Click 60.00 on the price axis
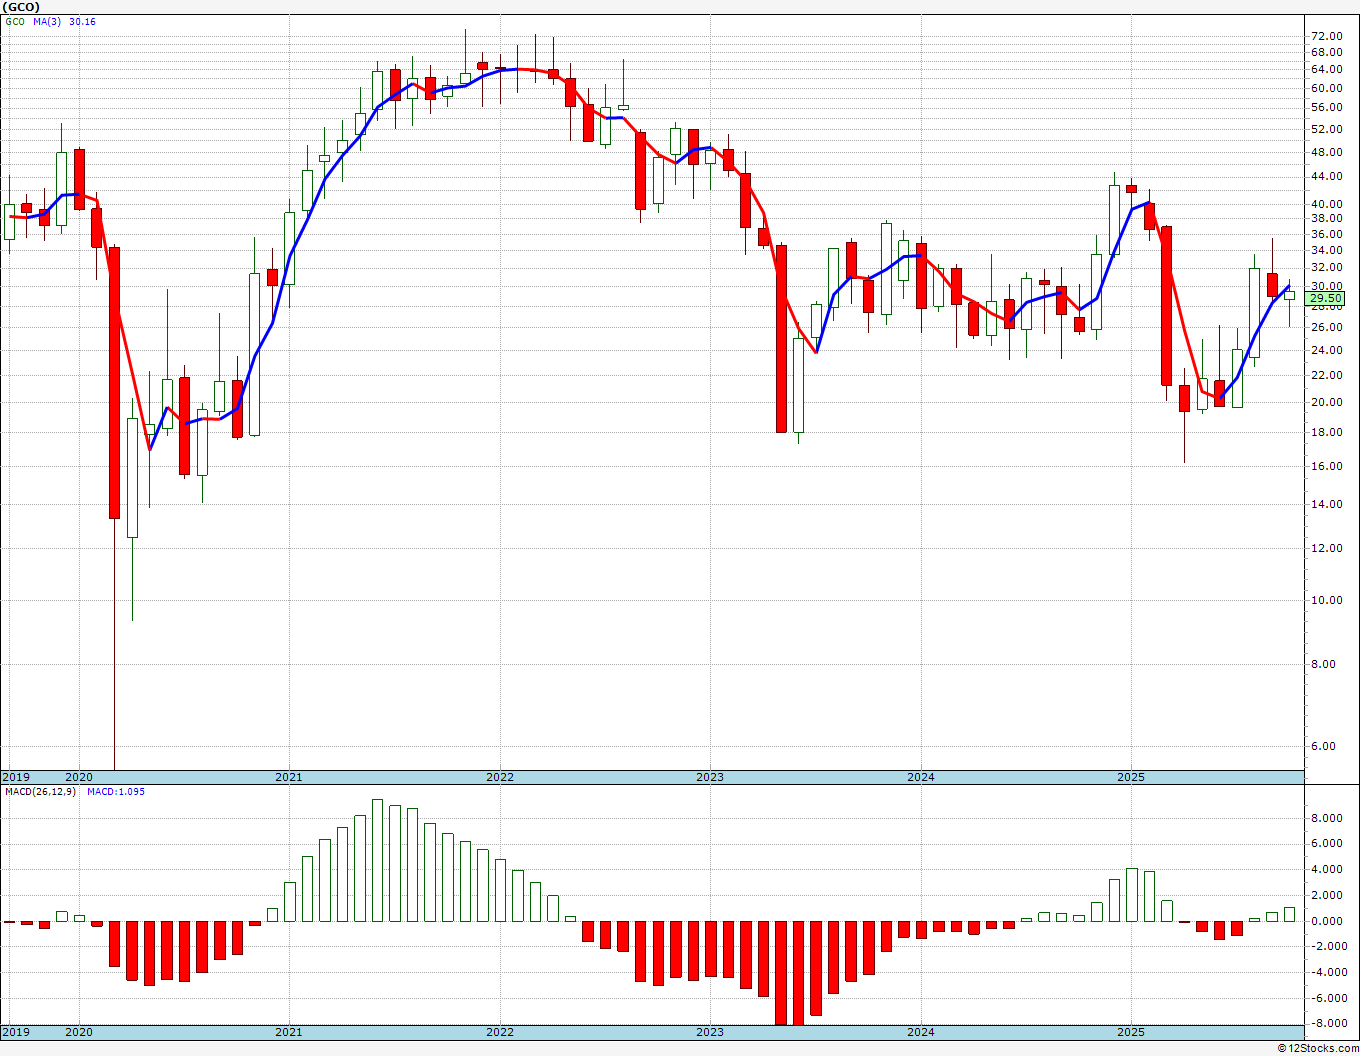The width and height of the screenshot is (1360, 1056). [1327, 87]
